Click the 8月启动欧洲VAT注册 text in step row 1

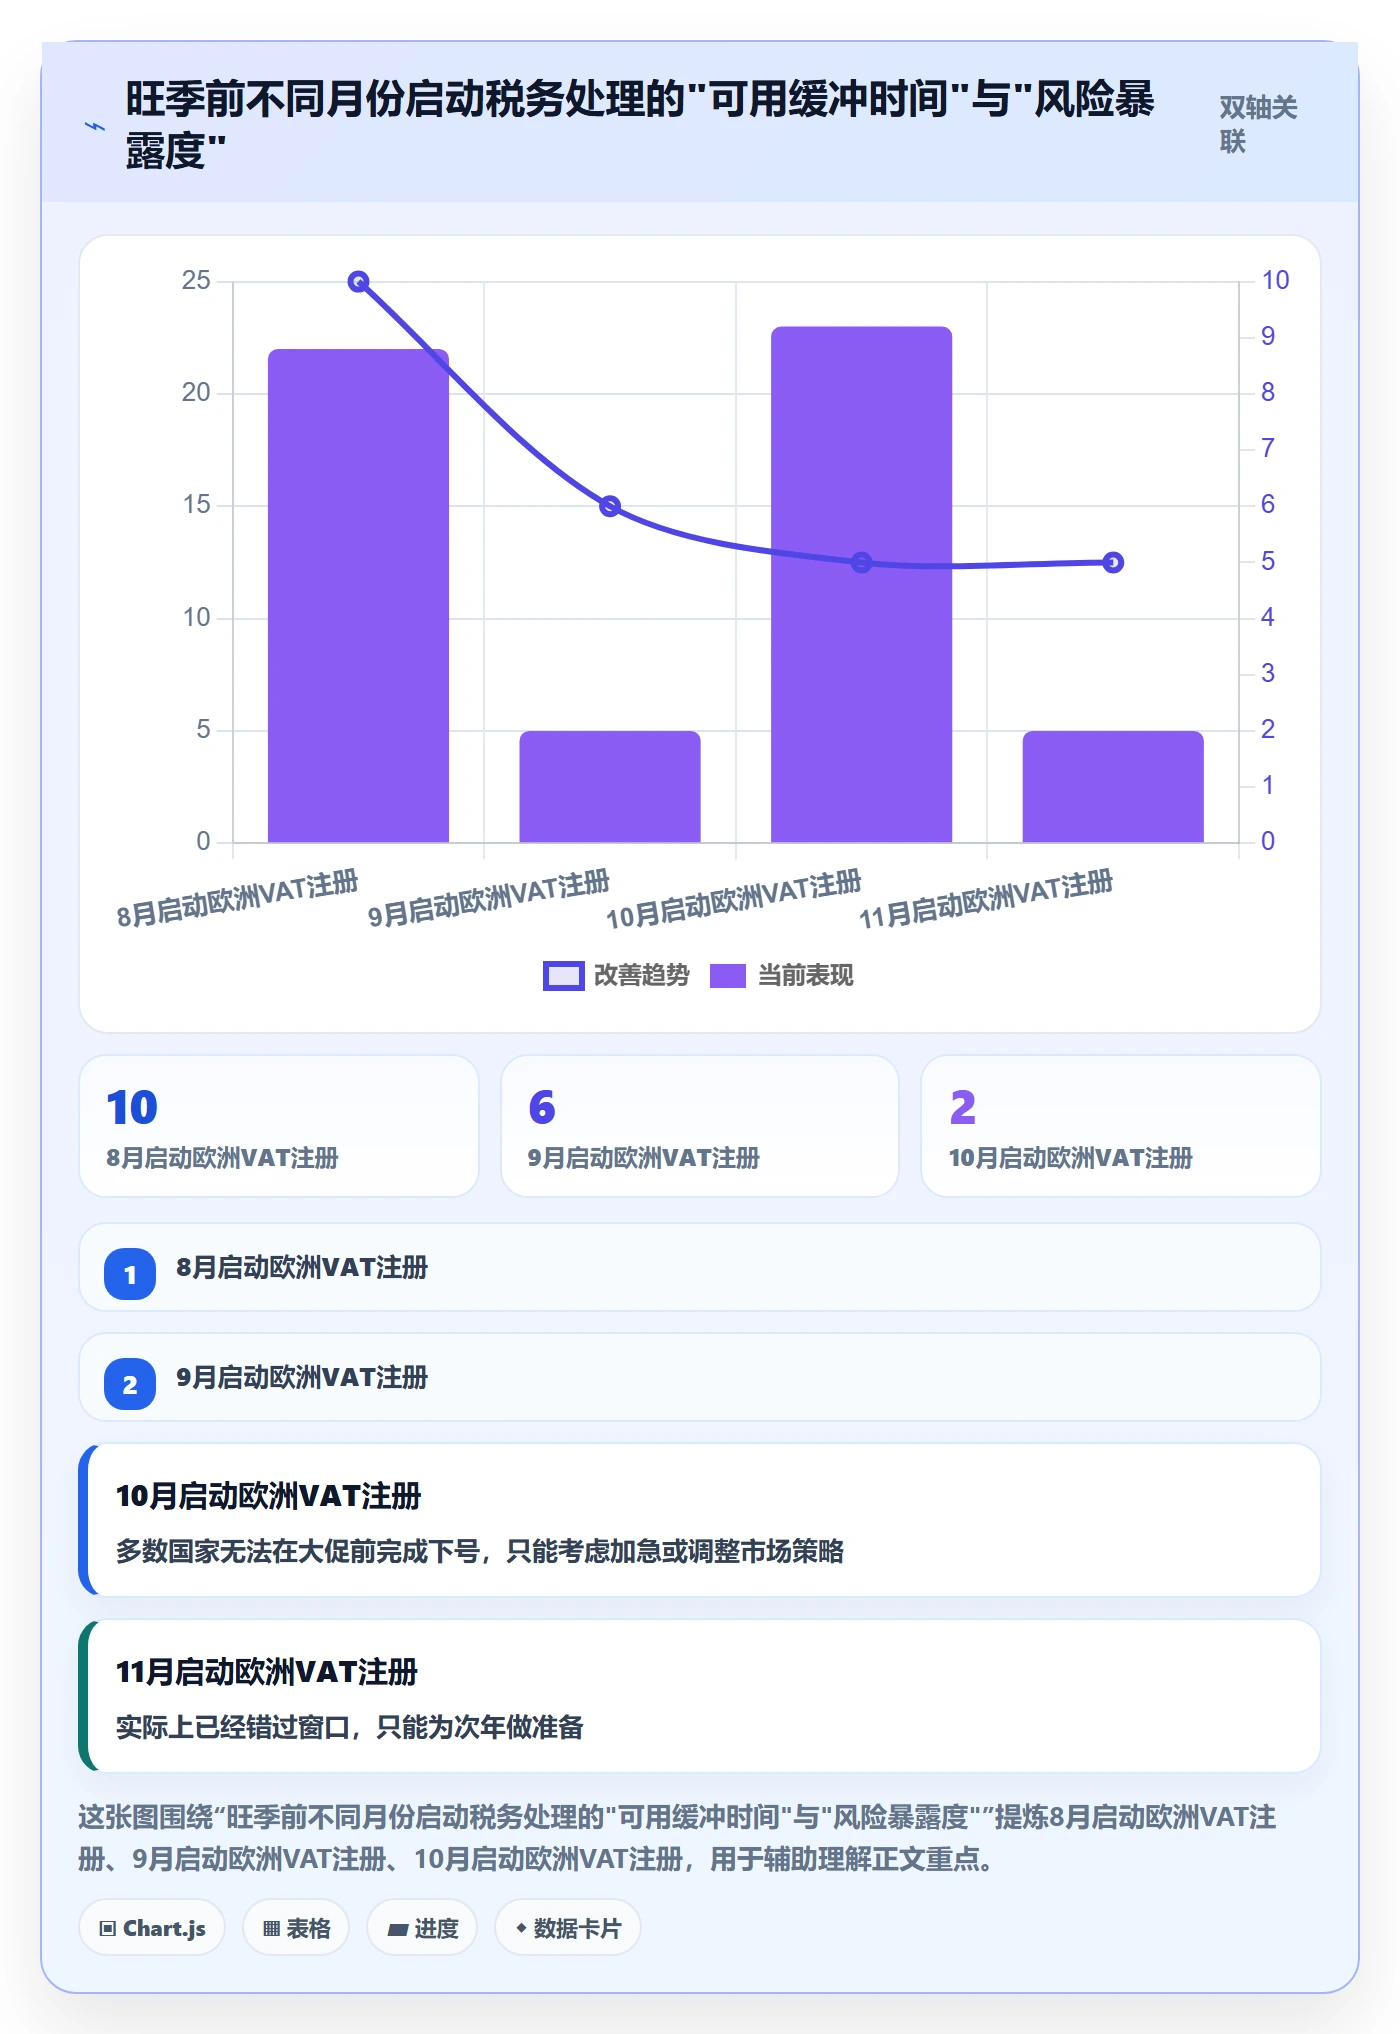[x=302, y=1267]
